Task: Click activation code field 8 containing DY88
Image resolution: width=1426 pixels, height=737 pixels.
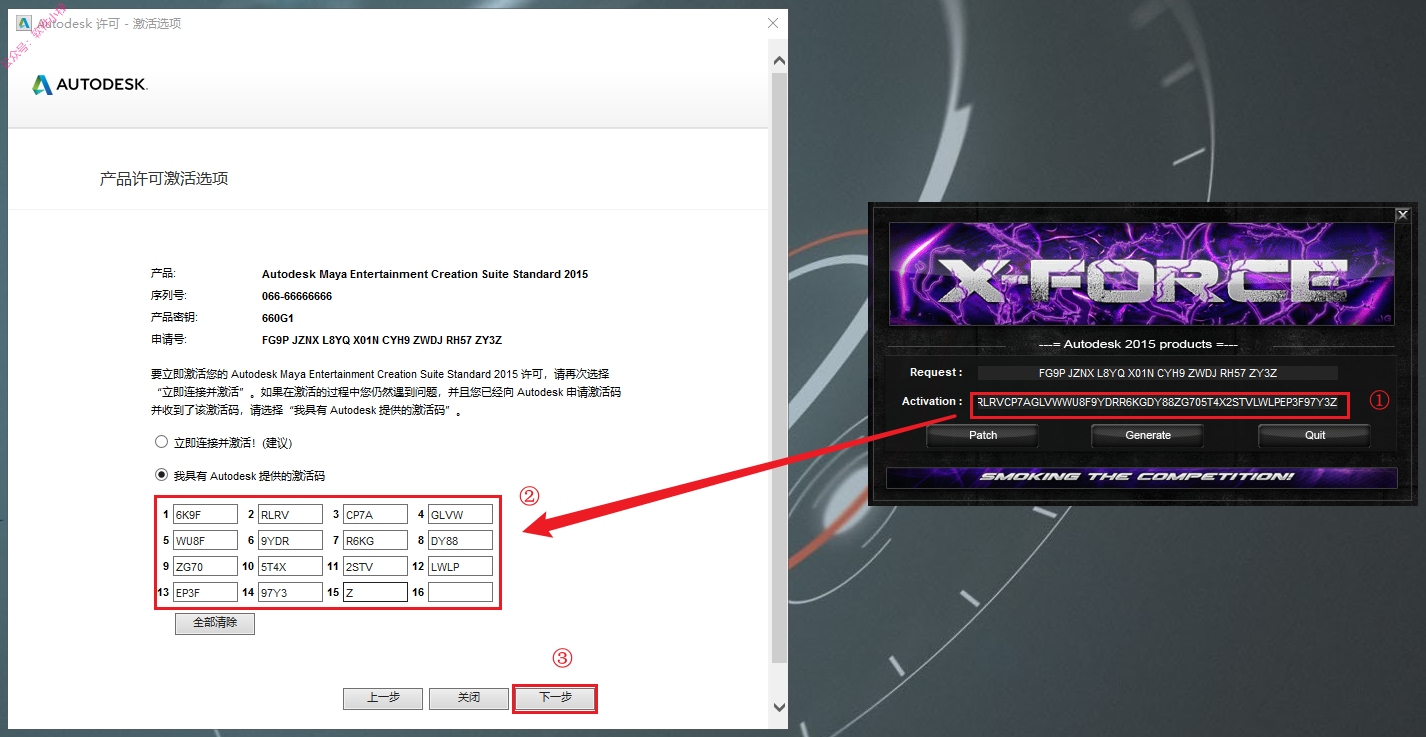Action: [x=460, y=540]
